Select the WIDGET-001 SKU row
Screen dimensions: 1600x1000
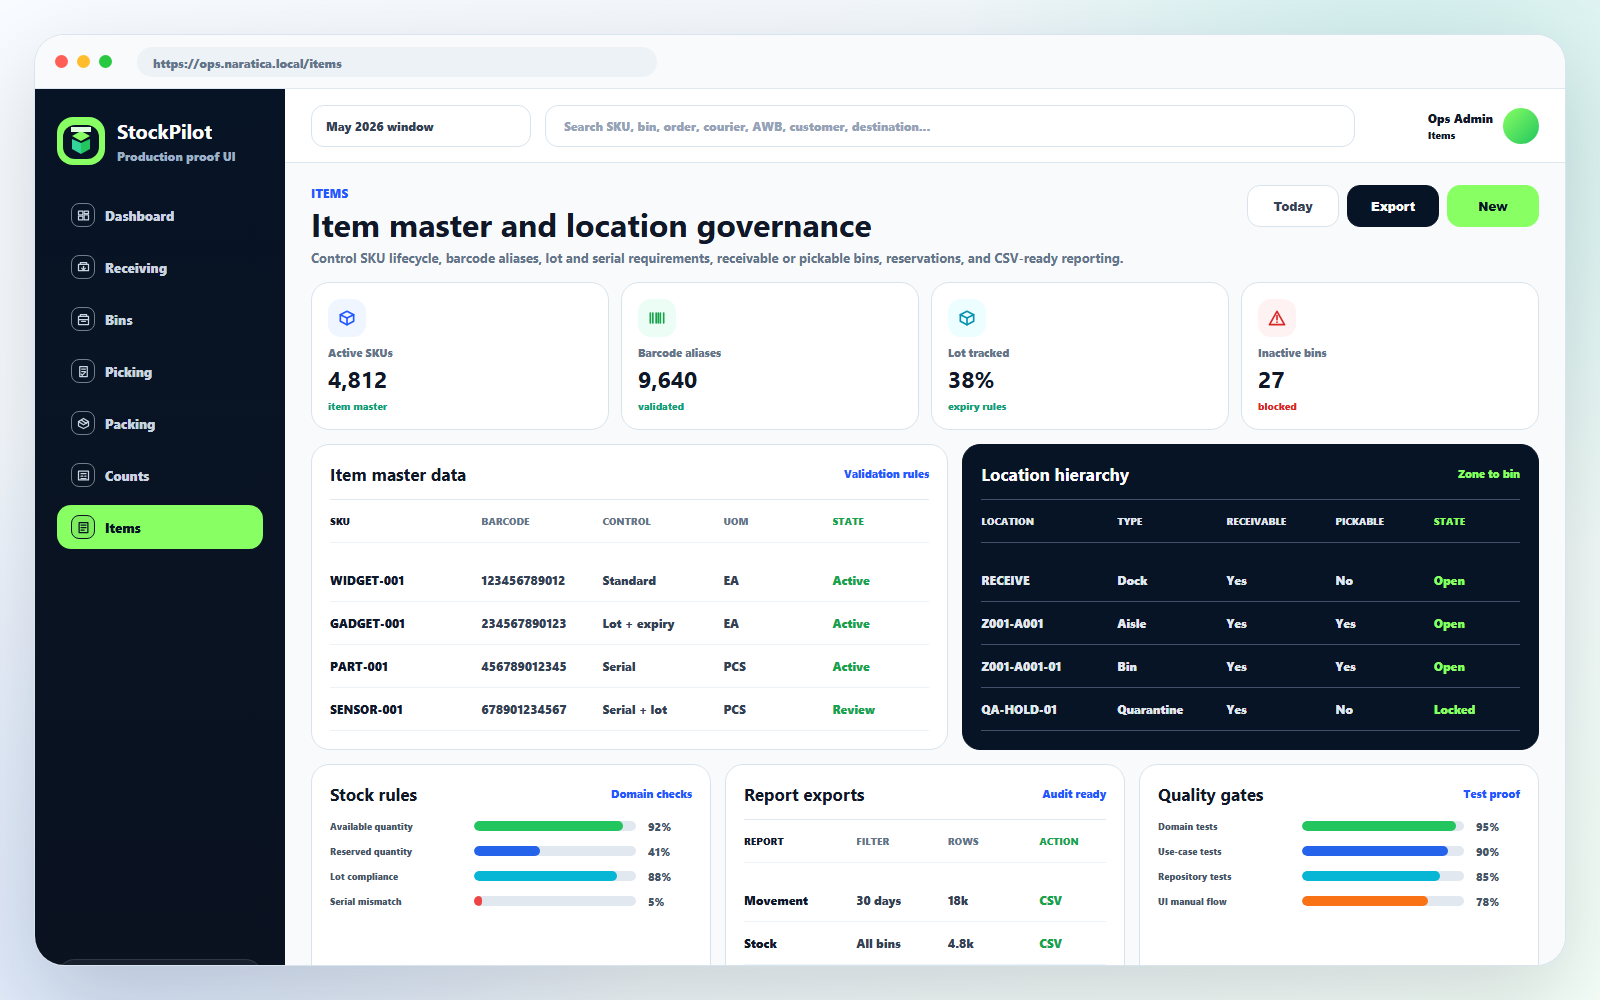tap(629, 580)
